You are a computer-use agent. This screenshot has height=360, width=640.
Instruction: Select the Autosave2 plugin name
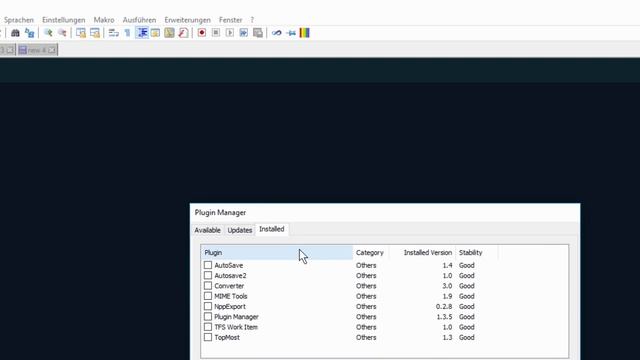click(230, 276)
